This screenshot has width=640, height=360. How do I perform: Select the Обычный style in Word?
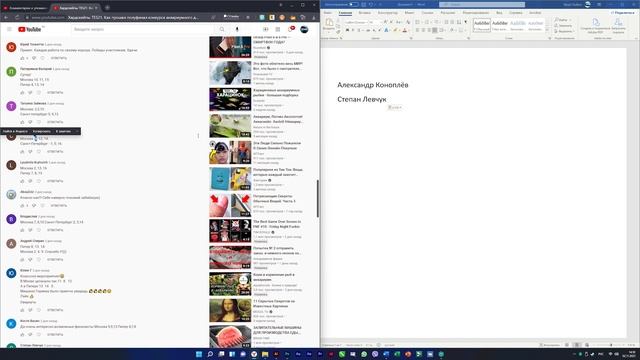(x=482, y=25)
